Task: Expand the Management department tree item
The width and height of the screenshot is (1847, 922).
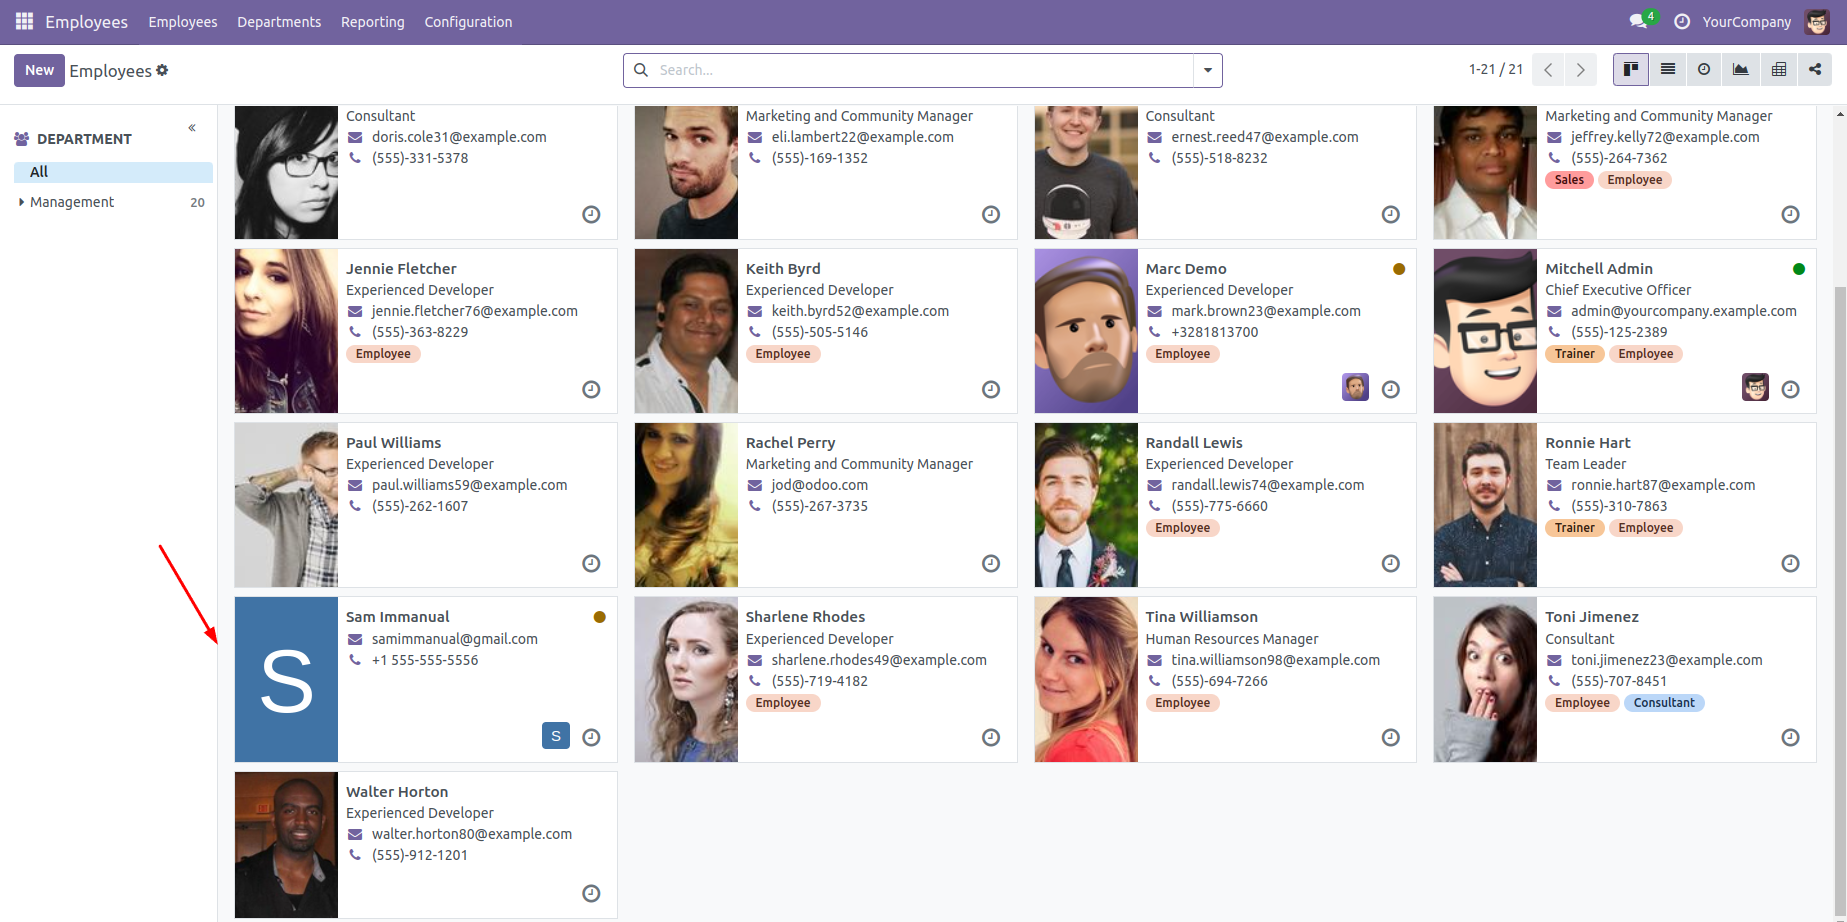Action: coord(22,202)
